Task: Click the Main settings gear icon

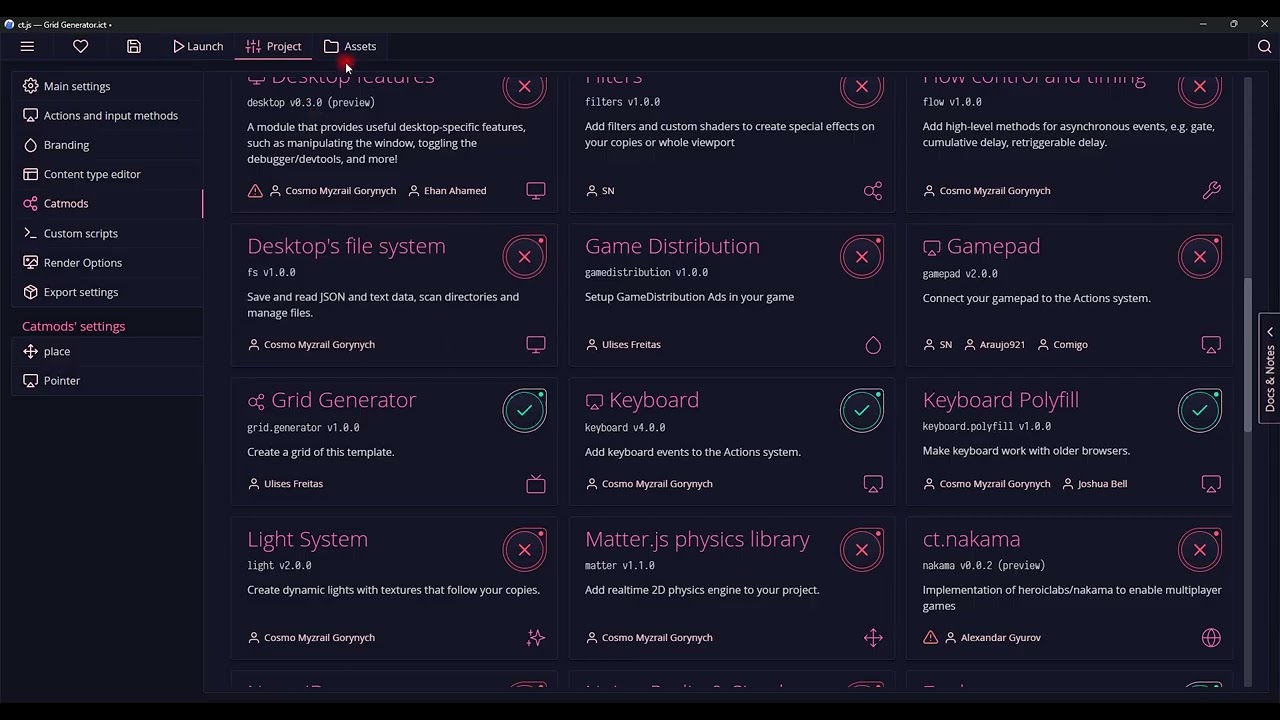Action: 30,86
